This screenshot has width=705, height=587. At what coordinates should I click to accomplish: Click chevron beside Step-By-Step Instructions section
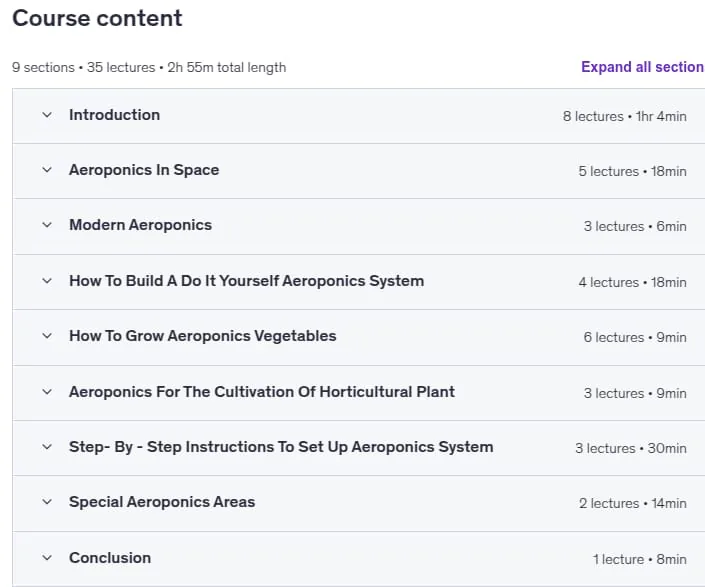pyautogui.click(x=47, y=447)
